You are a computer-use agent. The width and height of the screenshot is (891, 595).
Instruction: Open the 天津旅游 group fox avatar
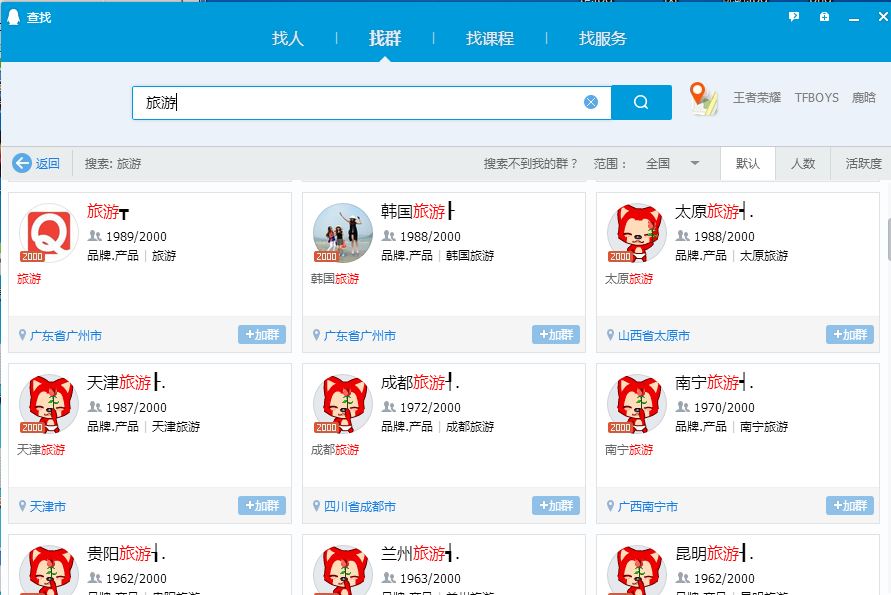[49, 404]
